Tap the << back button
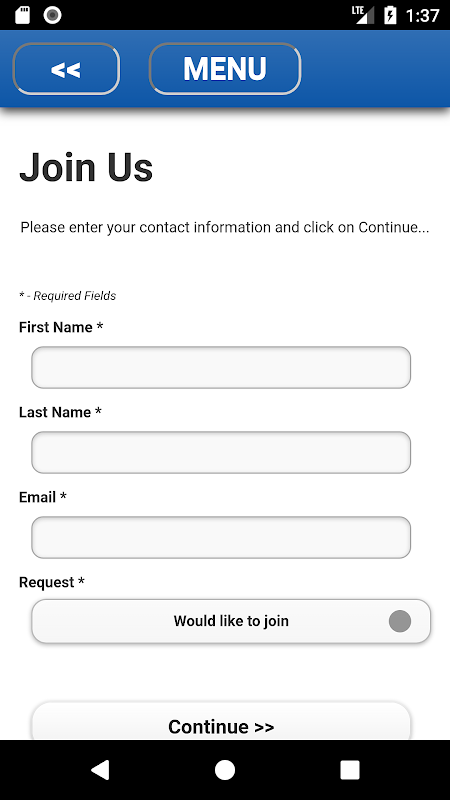 pos(66,69)
